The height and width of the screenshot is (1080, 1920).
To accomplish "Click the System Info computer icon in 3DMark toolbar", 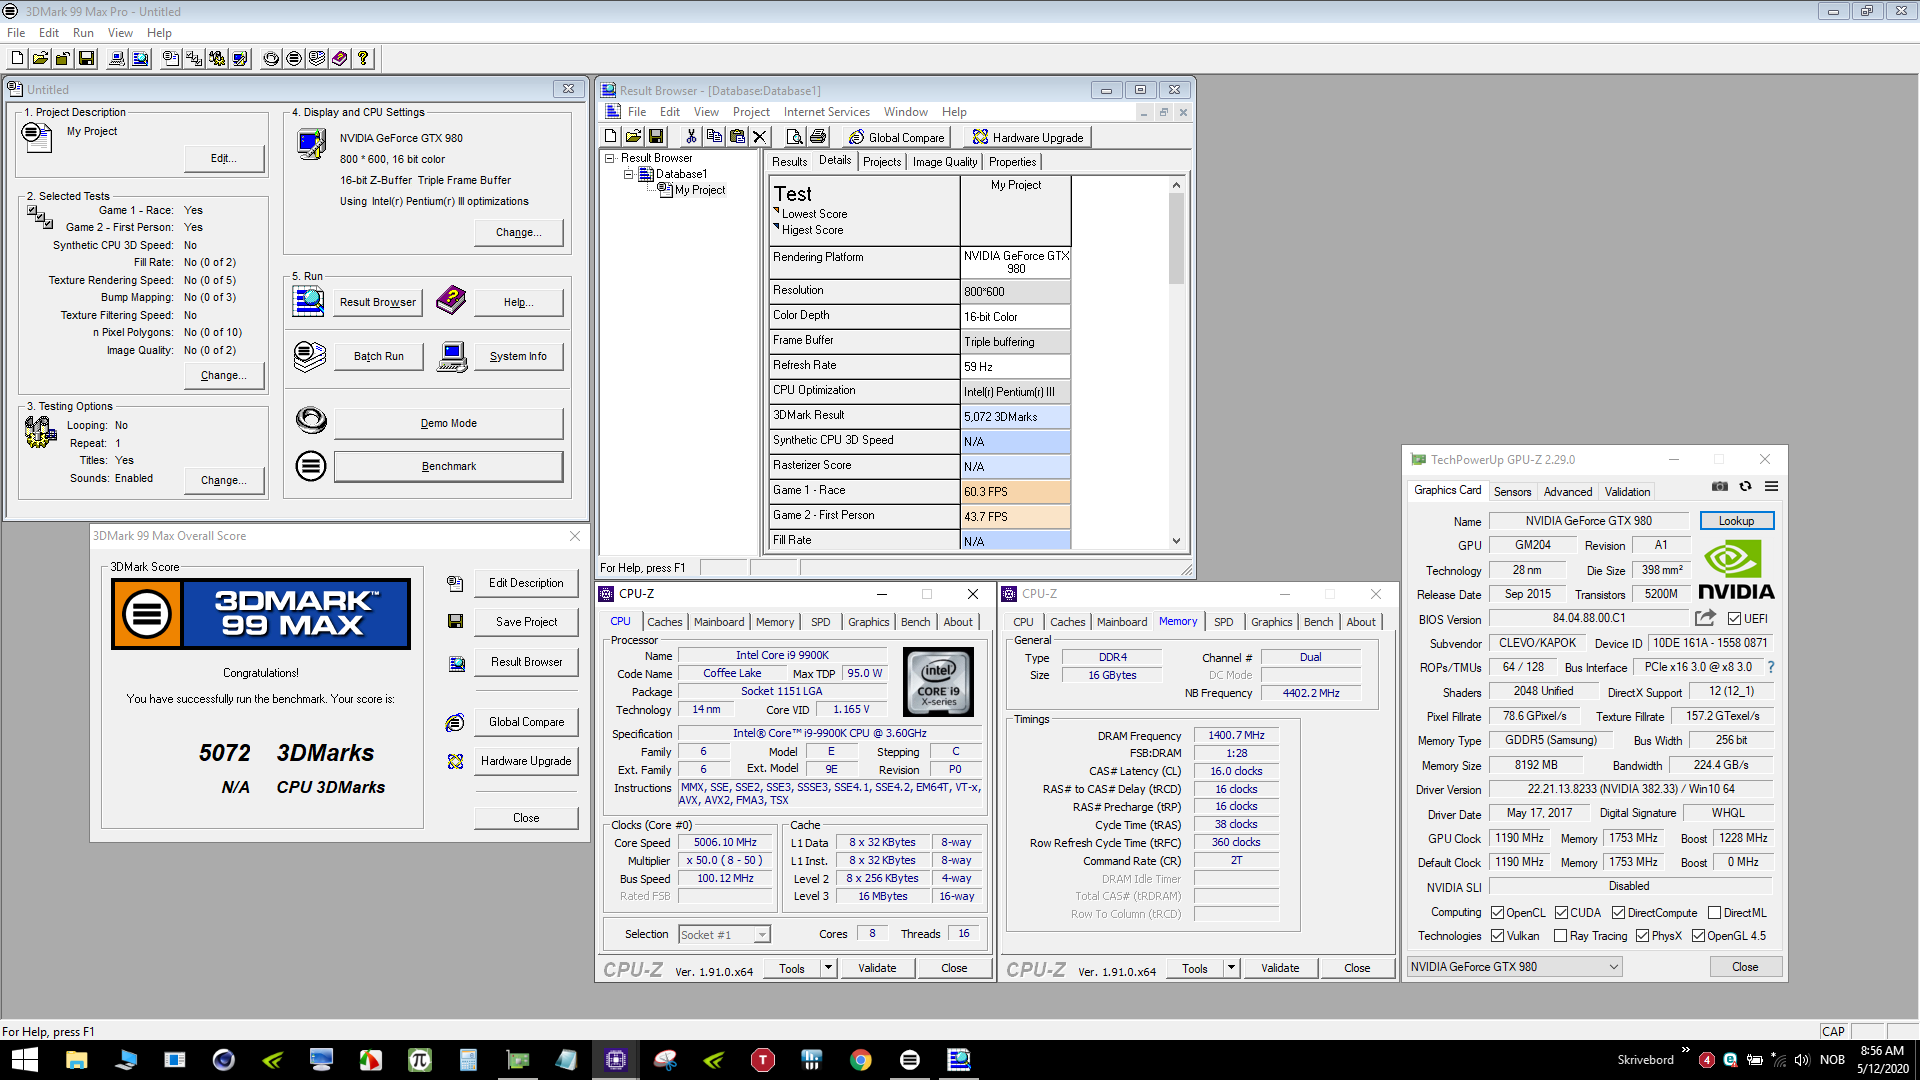I will [117, 59].
